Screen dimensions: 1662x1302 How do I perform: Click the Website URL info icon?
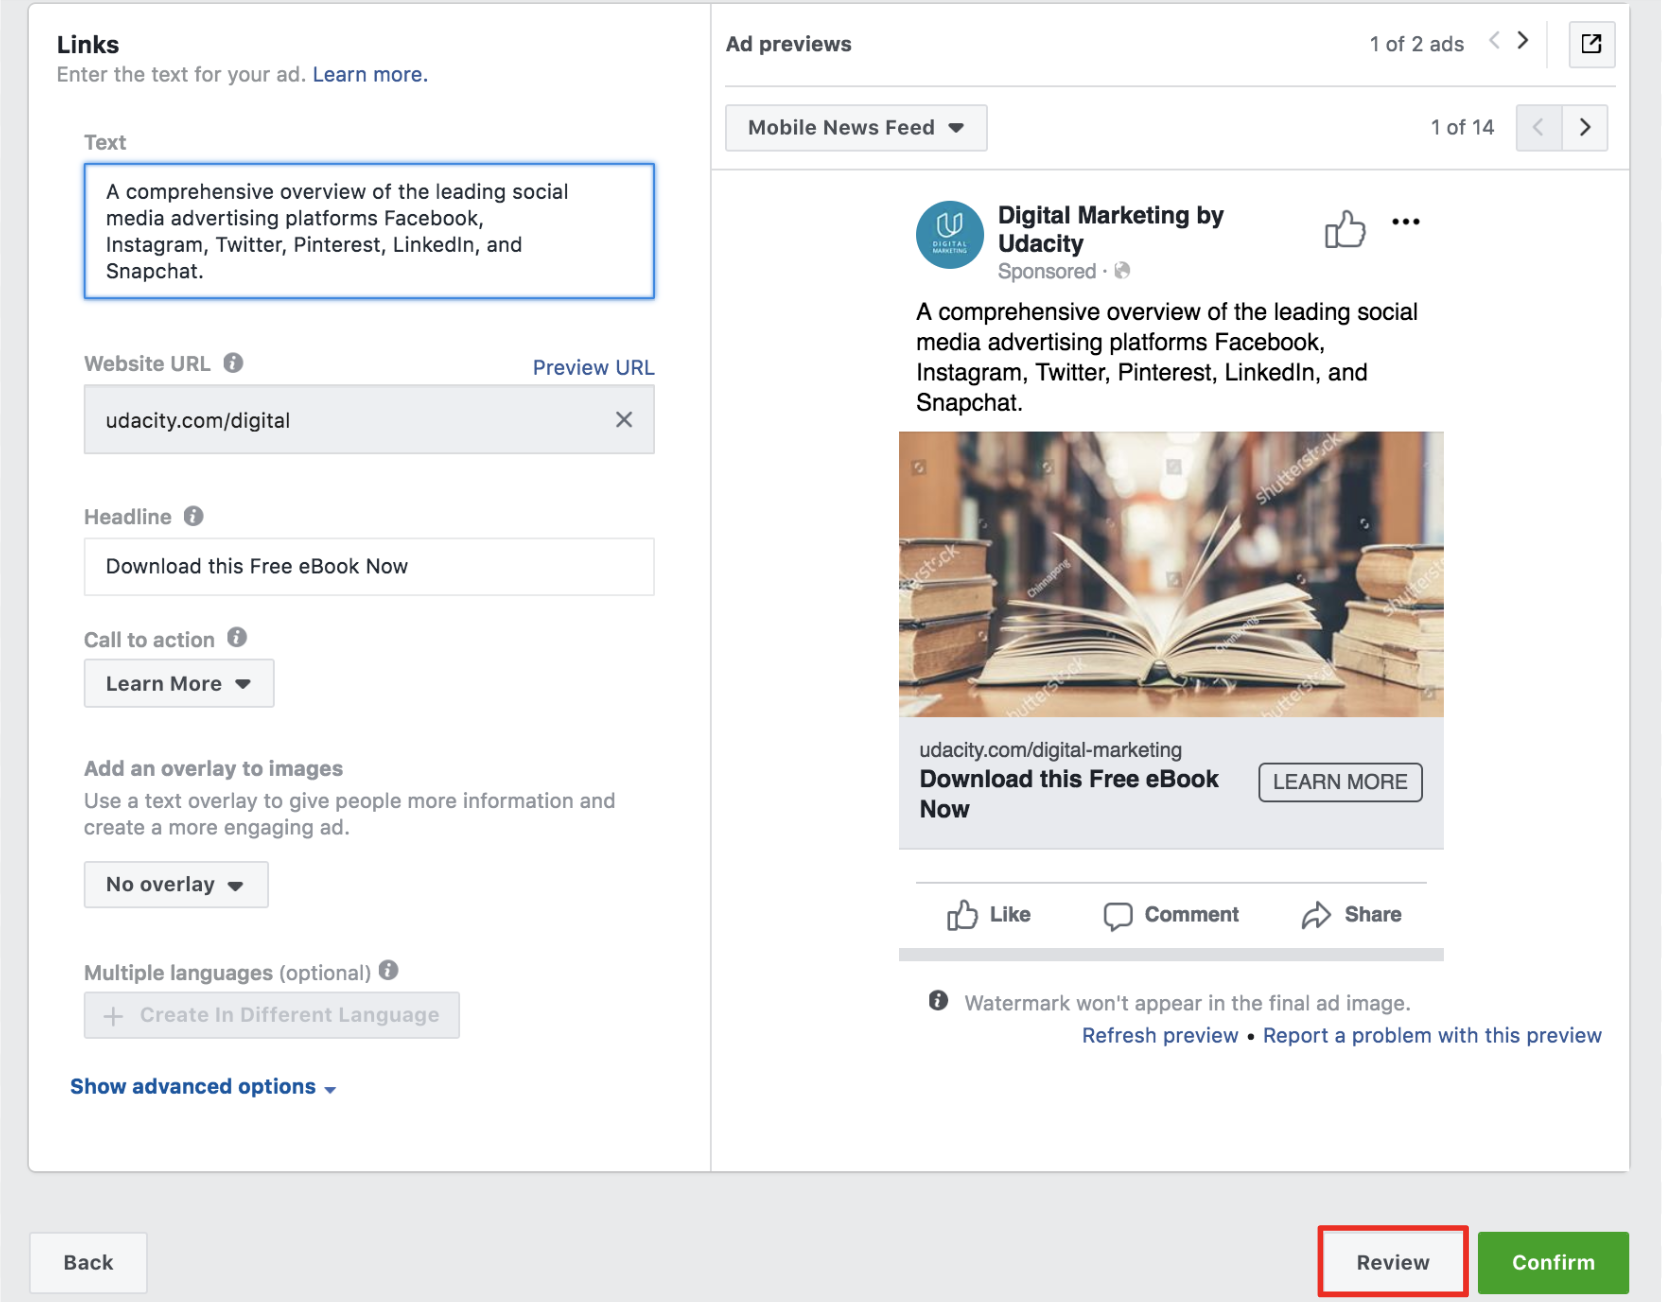(233, 363)
